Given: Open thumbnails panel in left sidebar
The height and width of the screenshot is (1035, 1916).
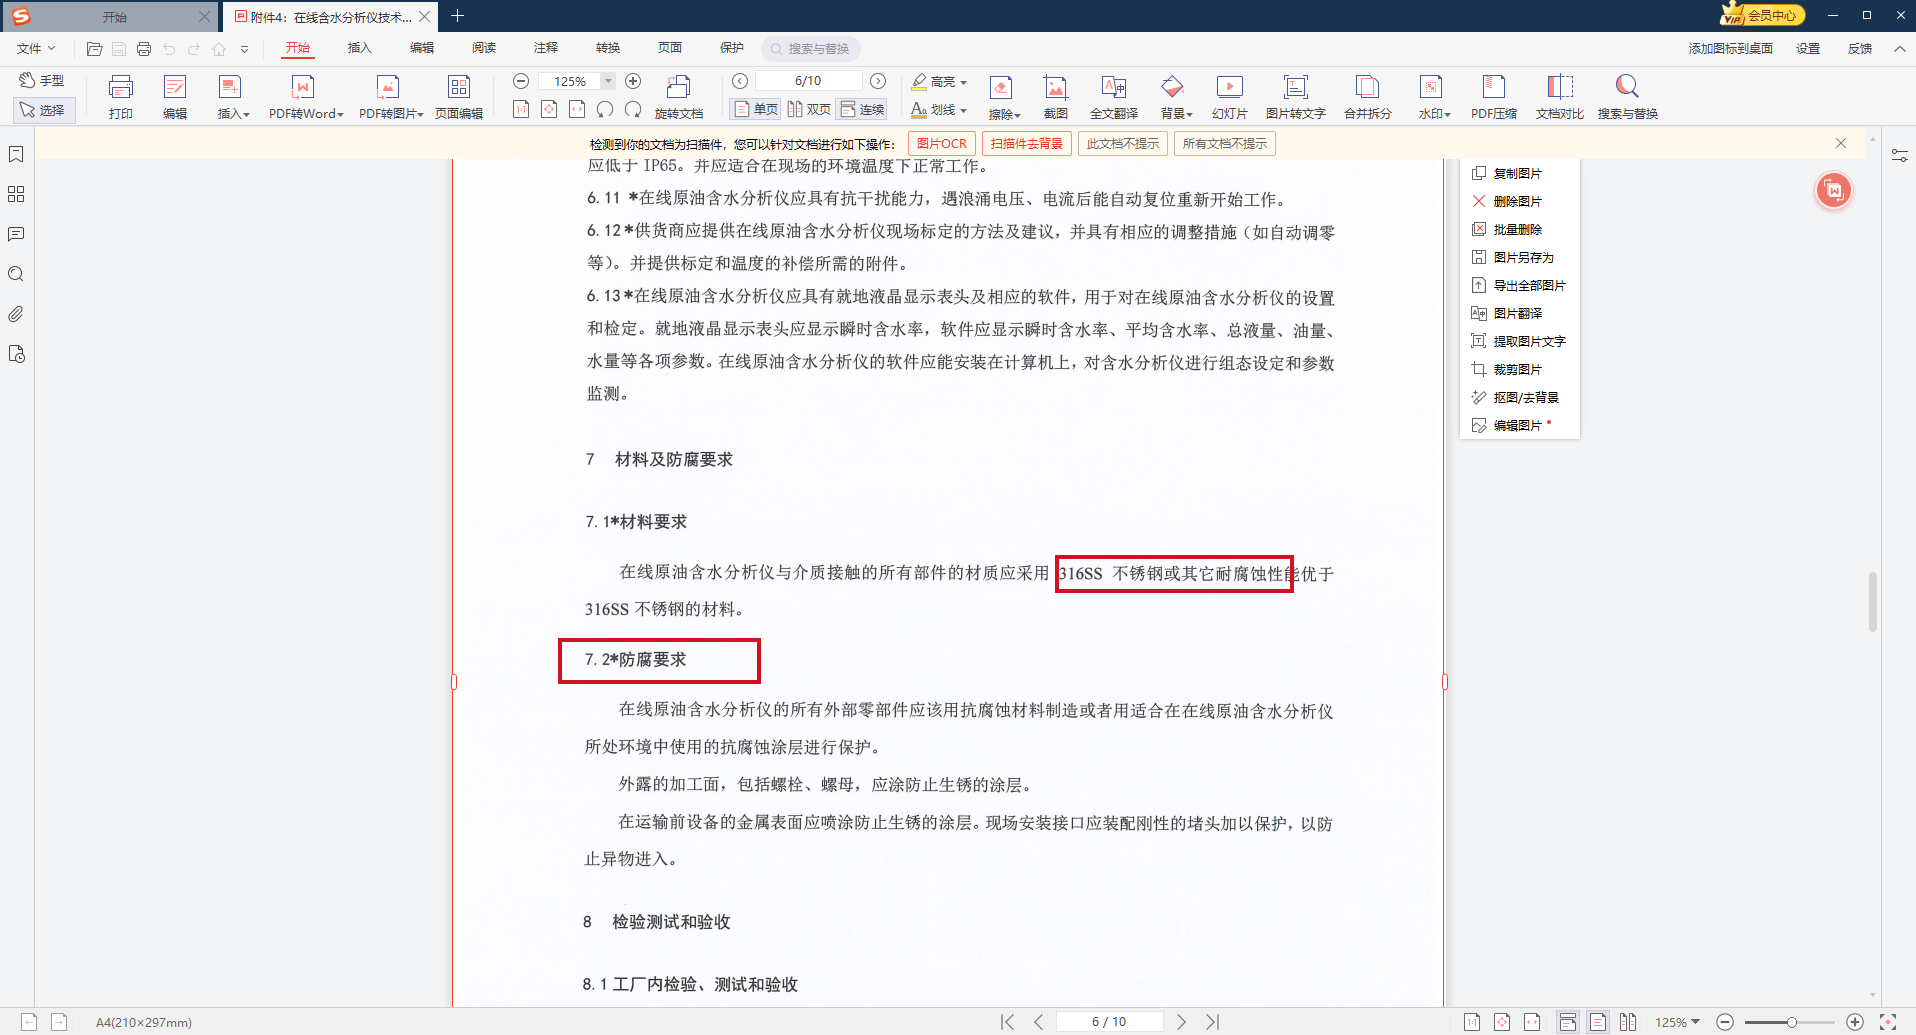Looking at the screenshot, I should [16, 194].
